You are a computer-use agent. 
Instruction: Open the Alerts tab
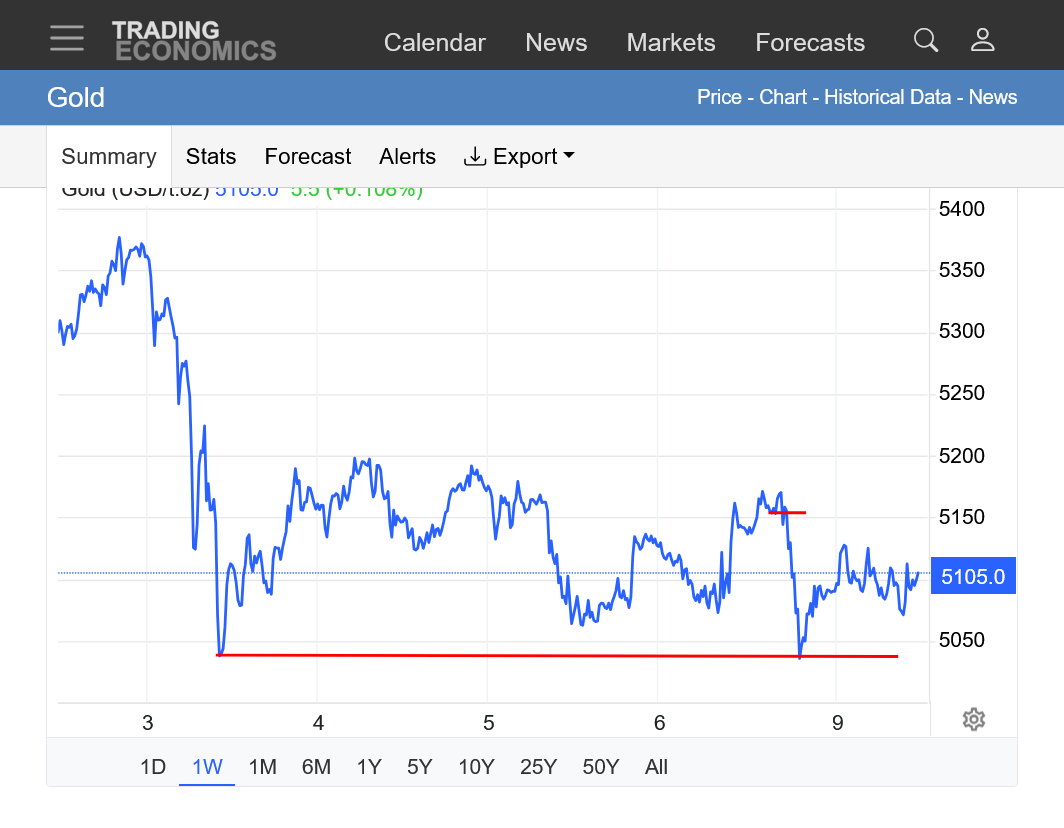coord(407,157)
